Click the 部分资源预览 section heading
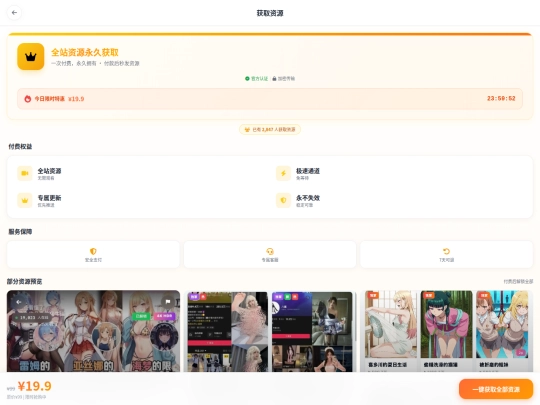 [24, 281]
